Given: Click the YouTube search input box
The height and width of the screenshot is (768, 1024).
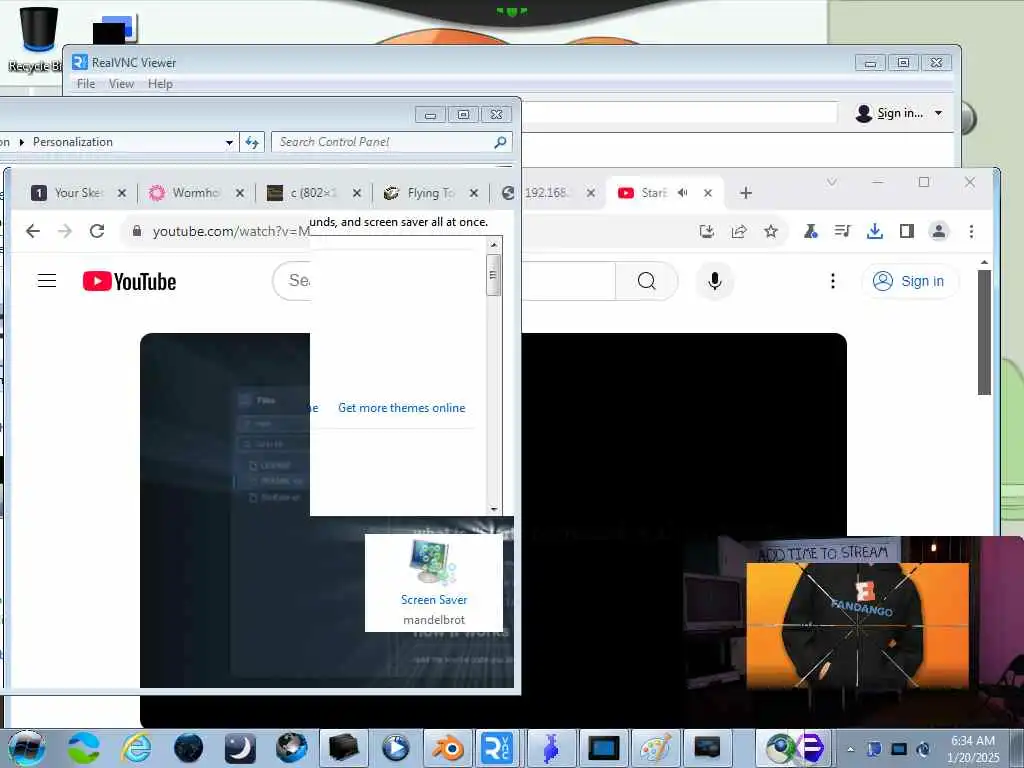Looking at the screenshot, I should pyautogui.click(x=444, y=281).
